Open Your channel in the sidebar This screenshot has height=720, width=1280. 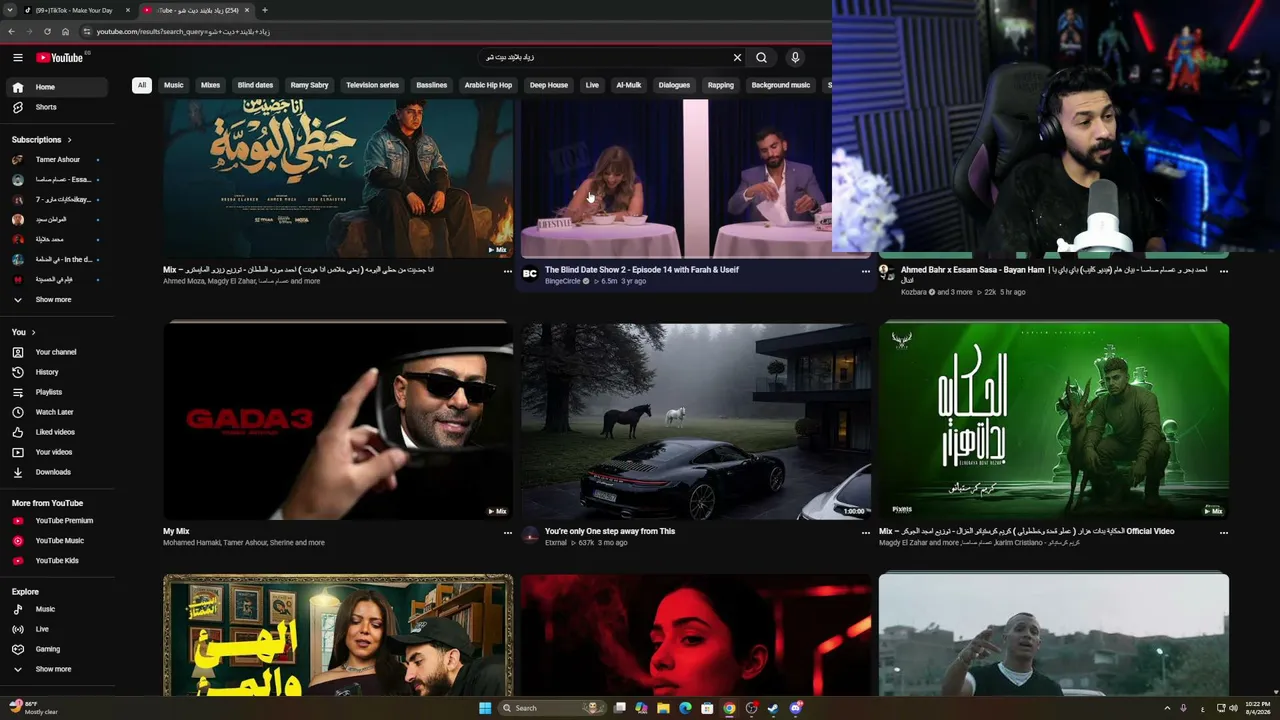coord(55,352)
